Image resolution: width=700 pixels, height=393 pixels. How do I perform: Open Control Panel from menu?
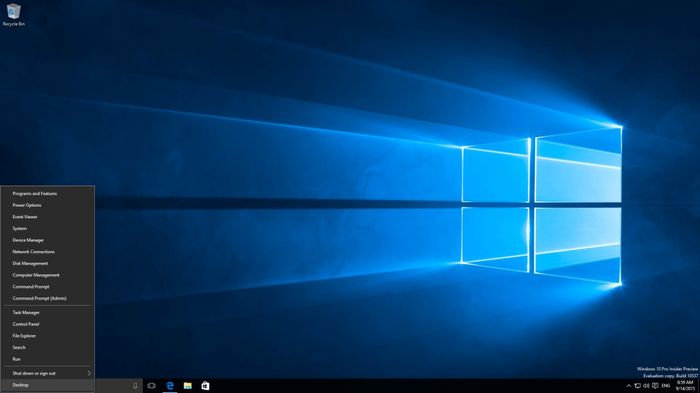[x=48, y=324]
